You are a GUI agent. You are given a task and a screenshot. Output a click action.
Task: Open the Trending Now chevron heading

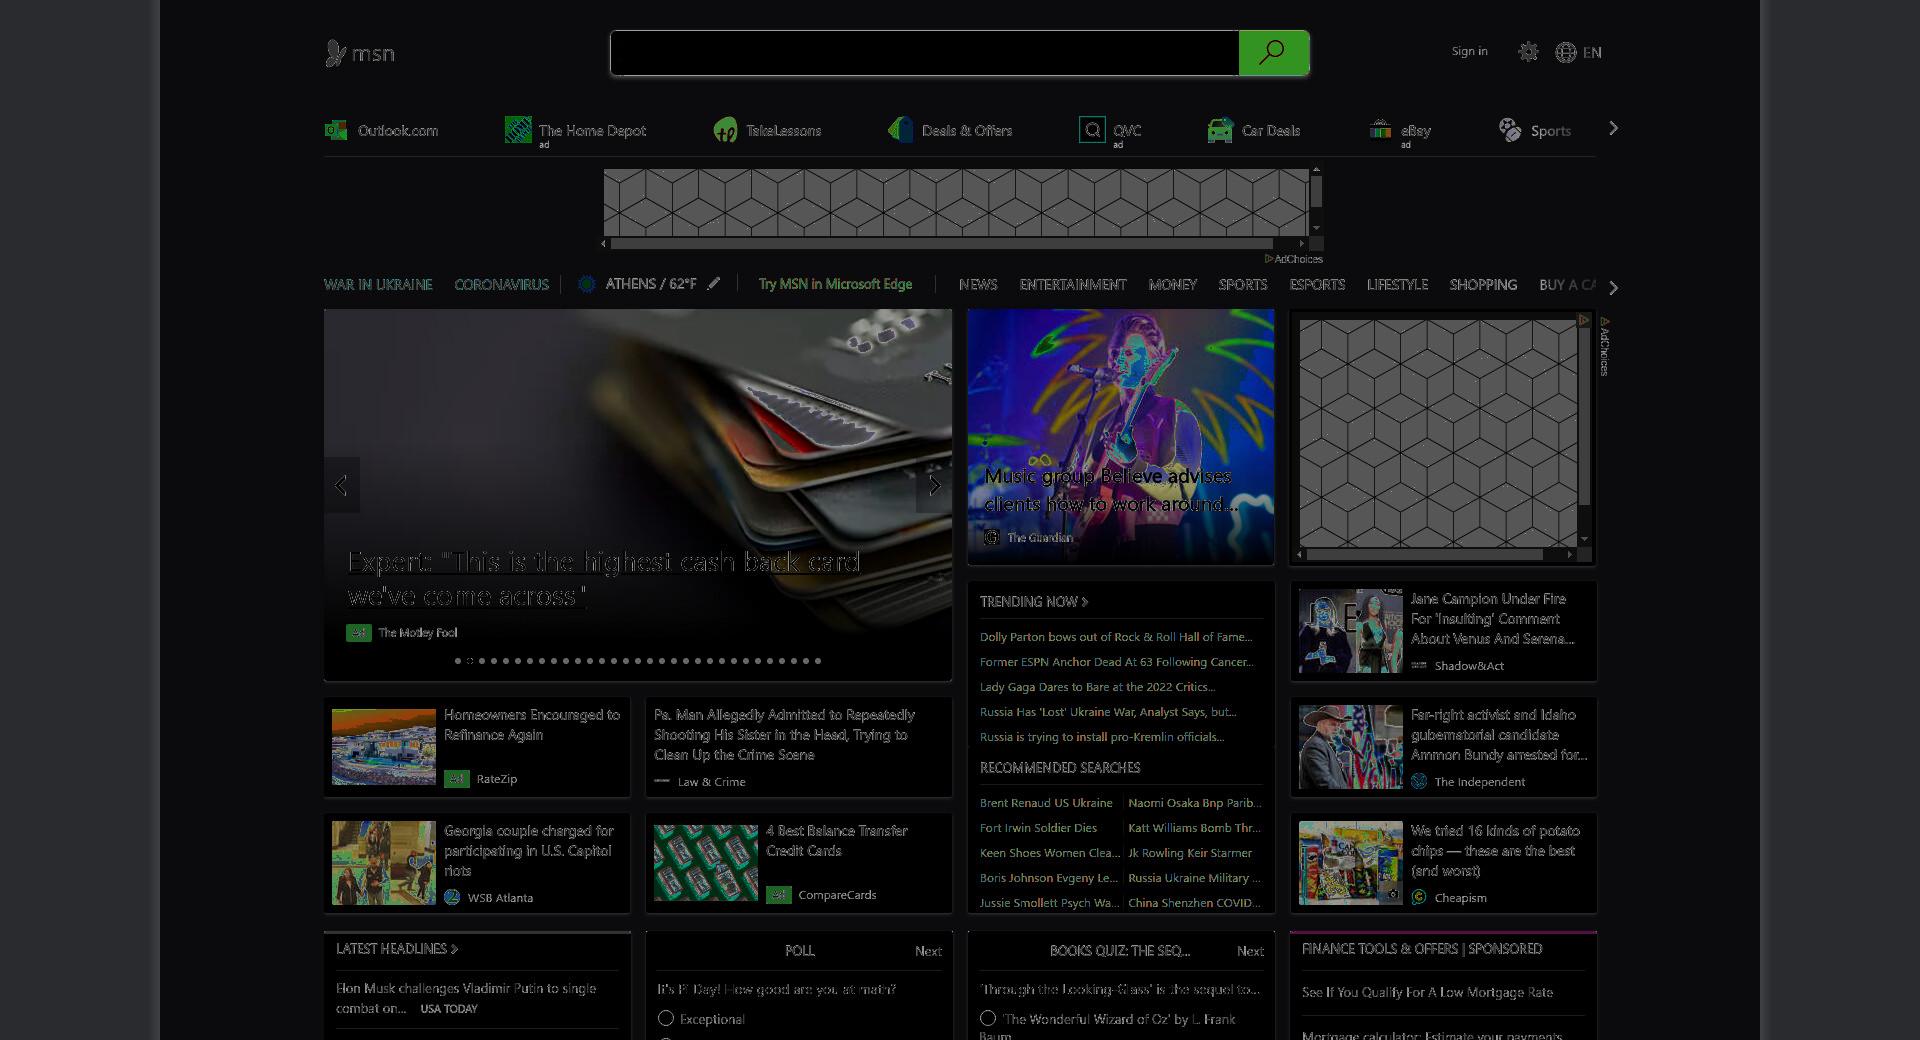coord(1034,601)
